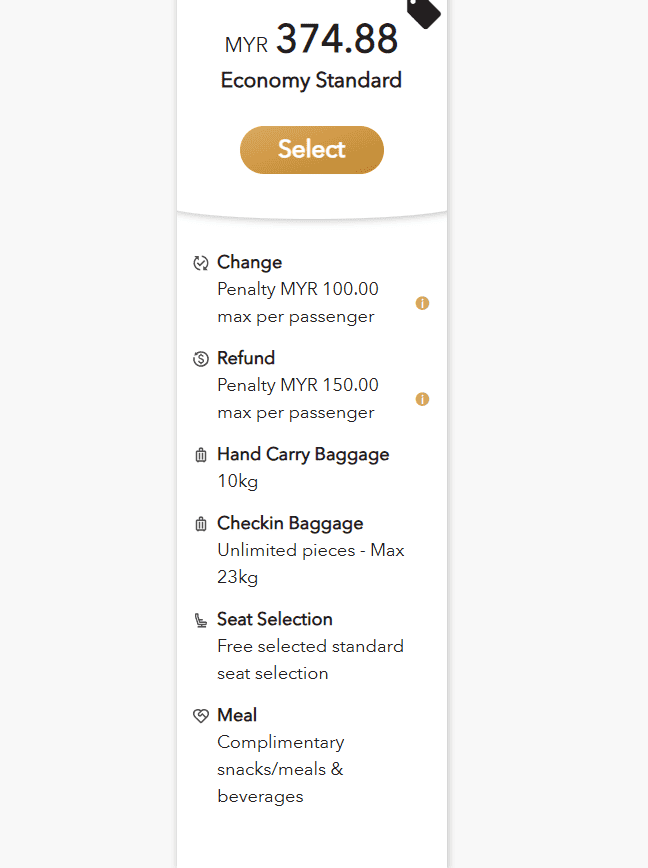This screenshot has height=868, width=648.
Task: Click the Change circular arrows icon
Action: [x=201, y=263]
